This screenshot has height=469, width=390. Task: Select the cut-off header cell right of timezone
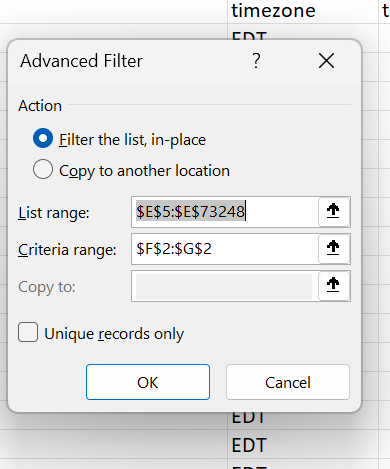(385, 11)
